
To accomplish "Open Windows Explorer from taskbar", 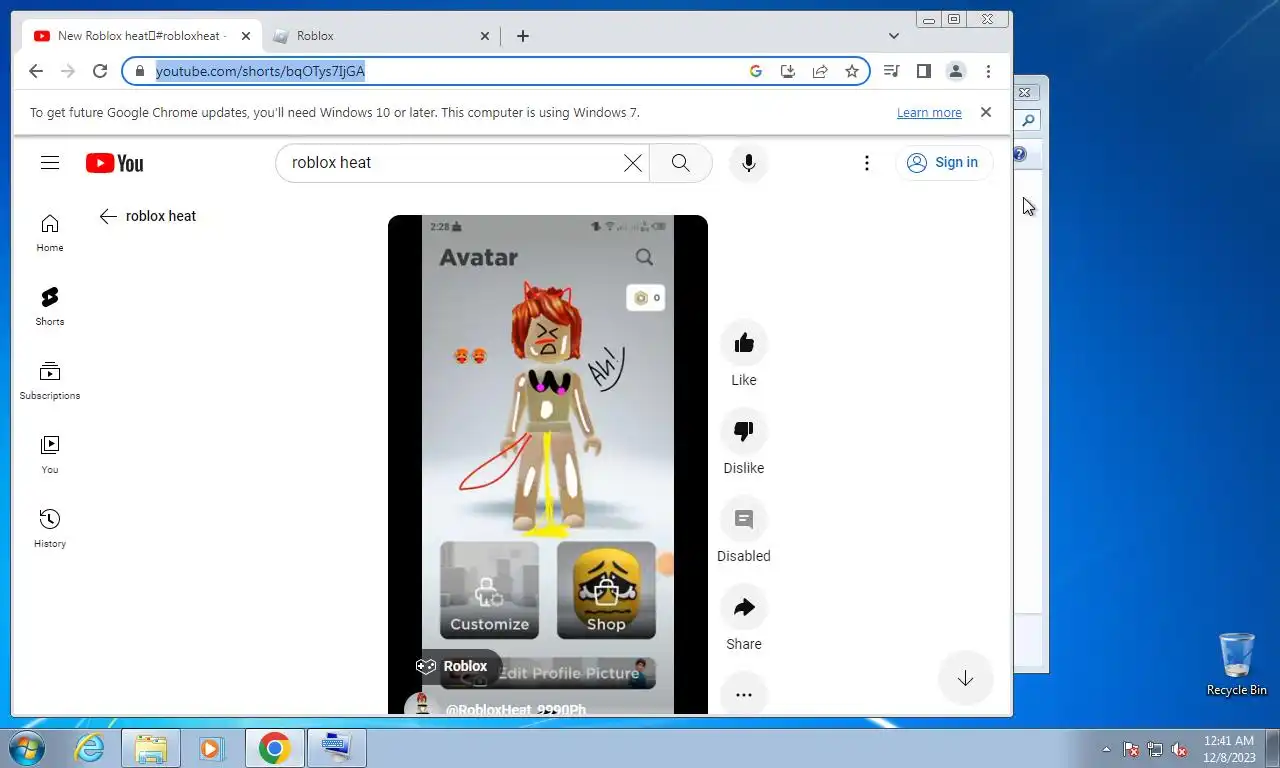I will (x=151, y=748).
